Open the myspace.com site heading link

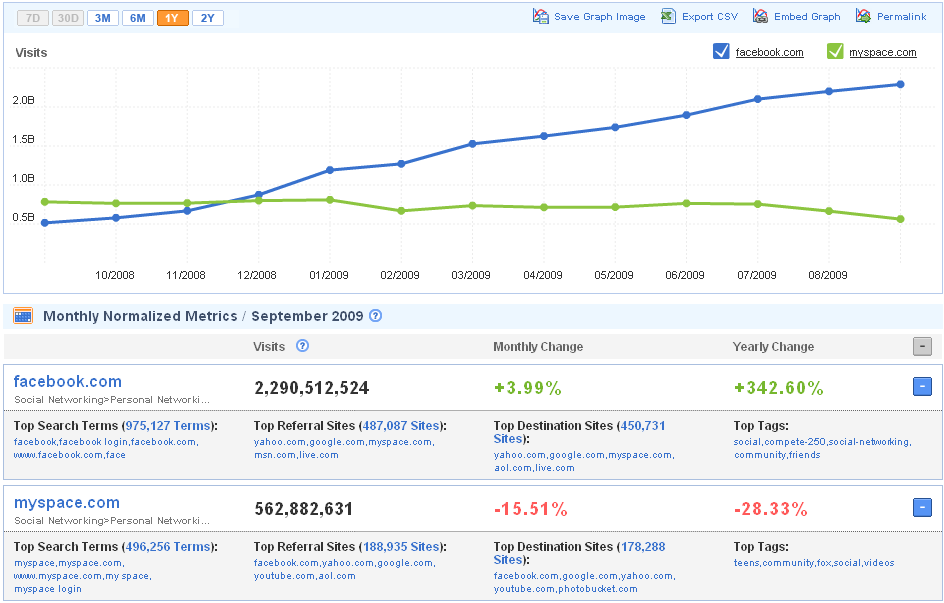(x=67, y=503)
